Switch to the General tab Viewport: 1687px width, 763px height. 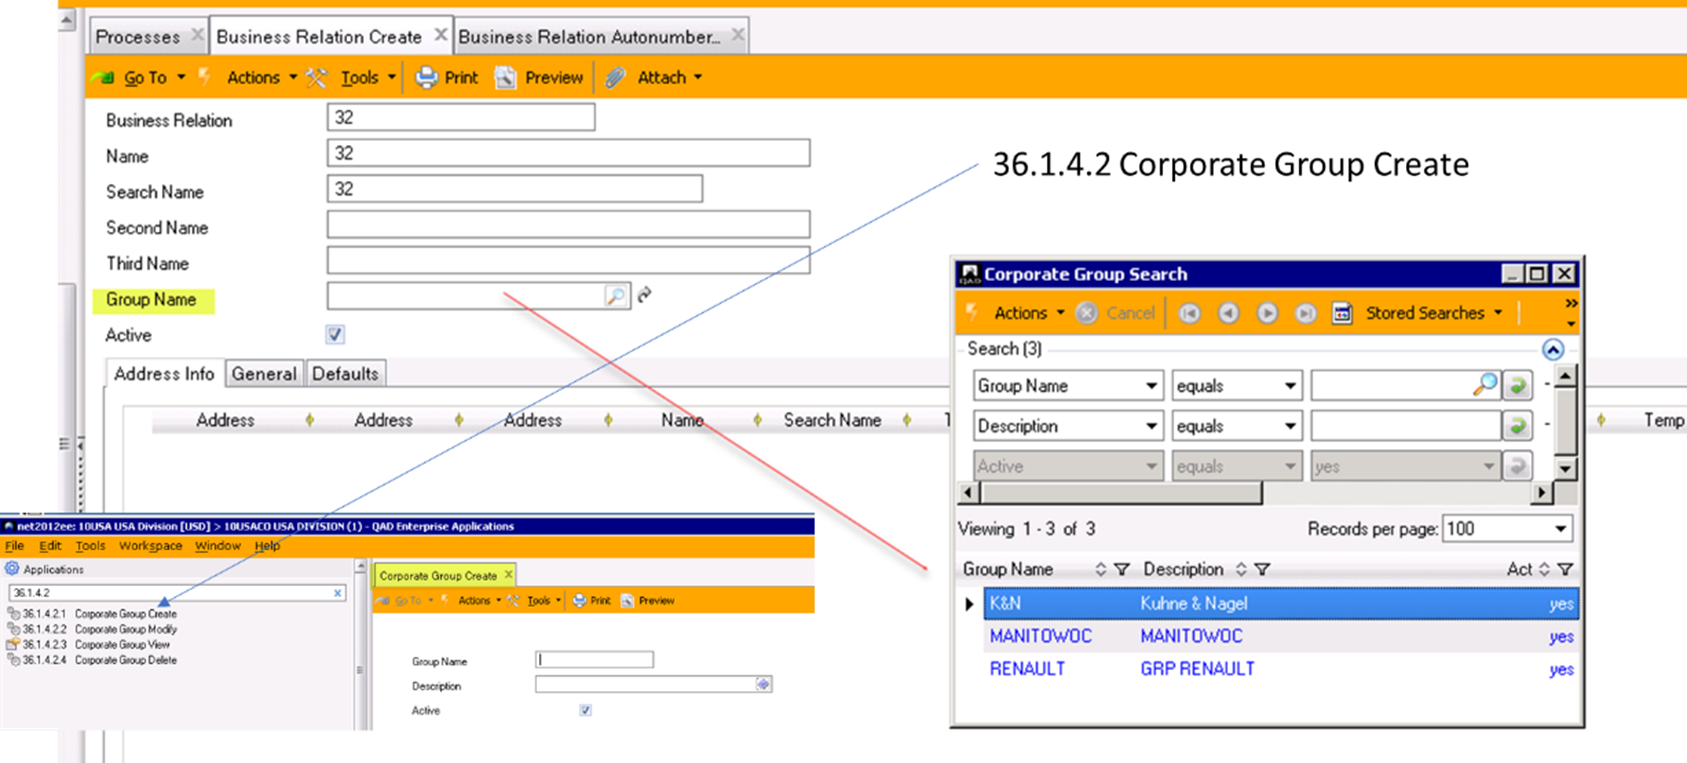point(264,374)
